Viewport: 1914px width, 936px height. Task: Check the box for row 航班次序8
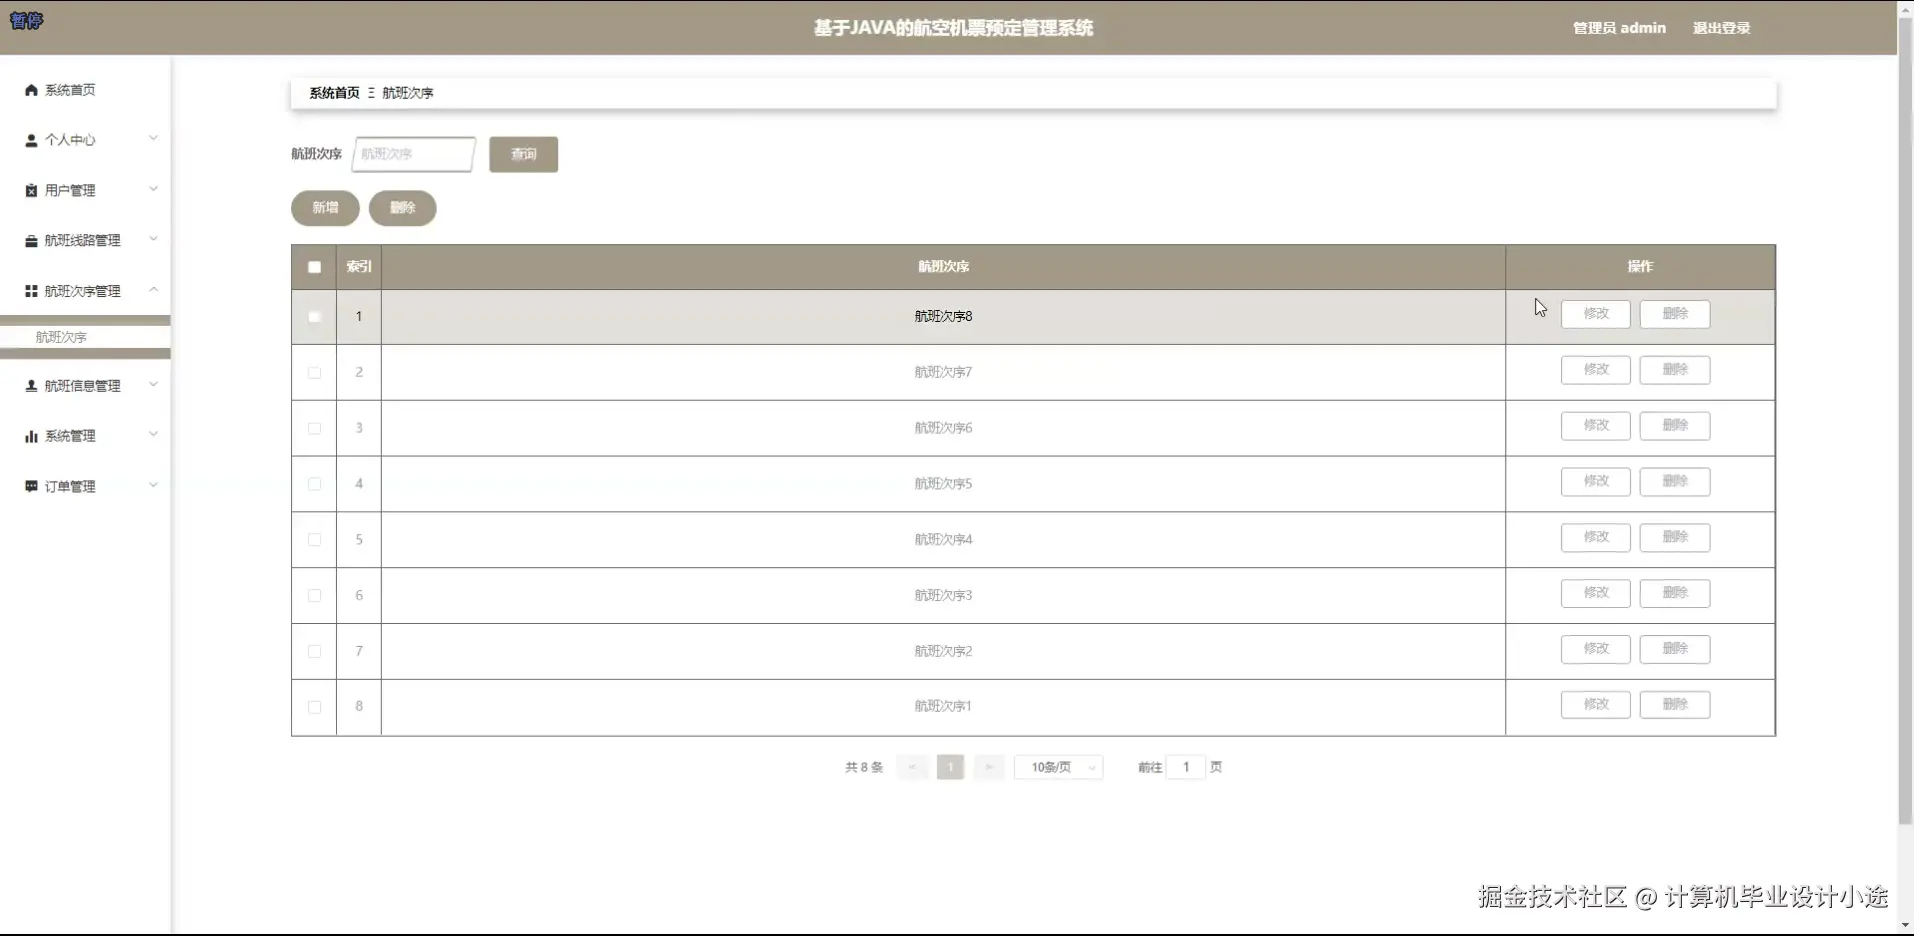tap(314, 317)
